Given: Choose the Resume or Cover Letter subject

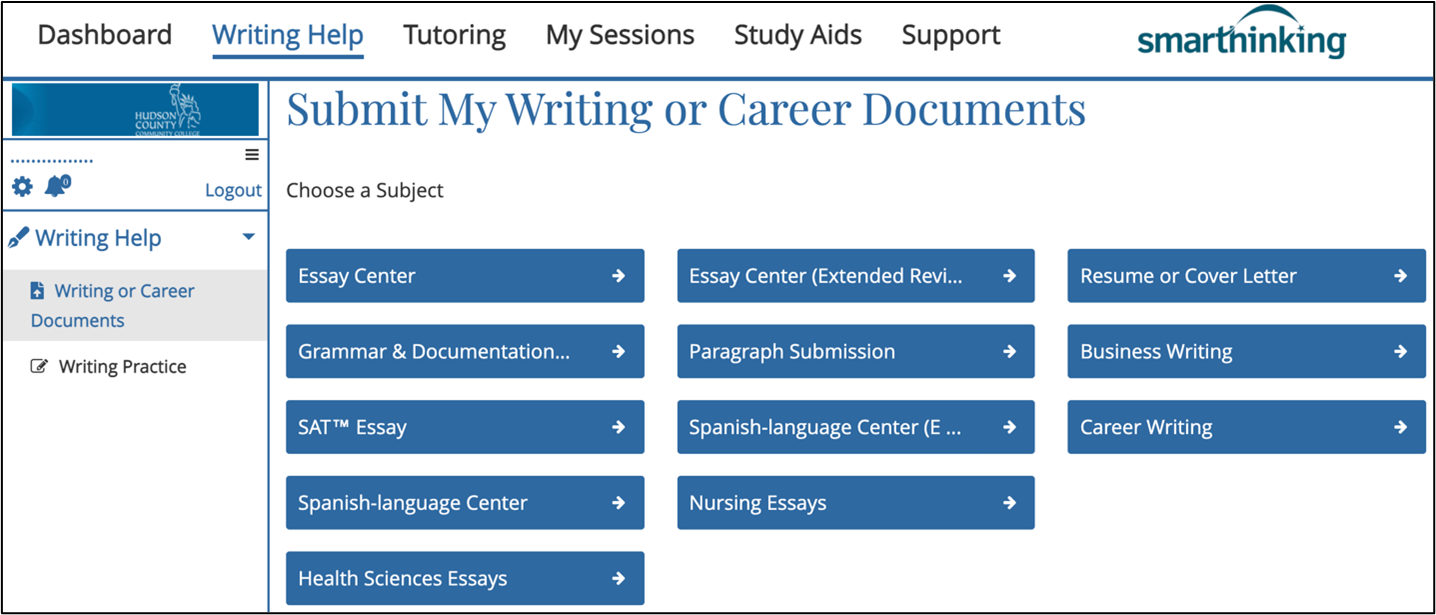Looking at the screenshot, I should click(x=1246, y=276).
